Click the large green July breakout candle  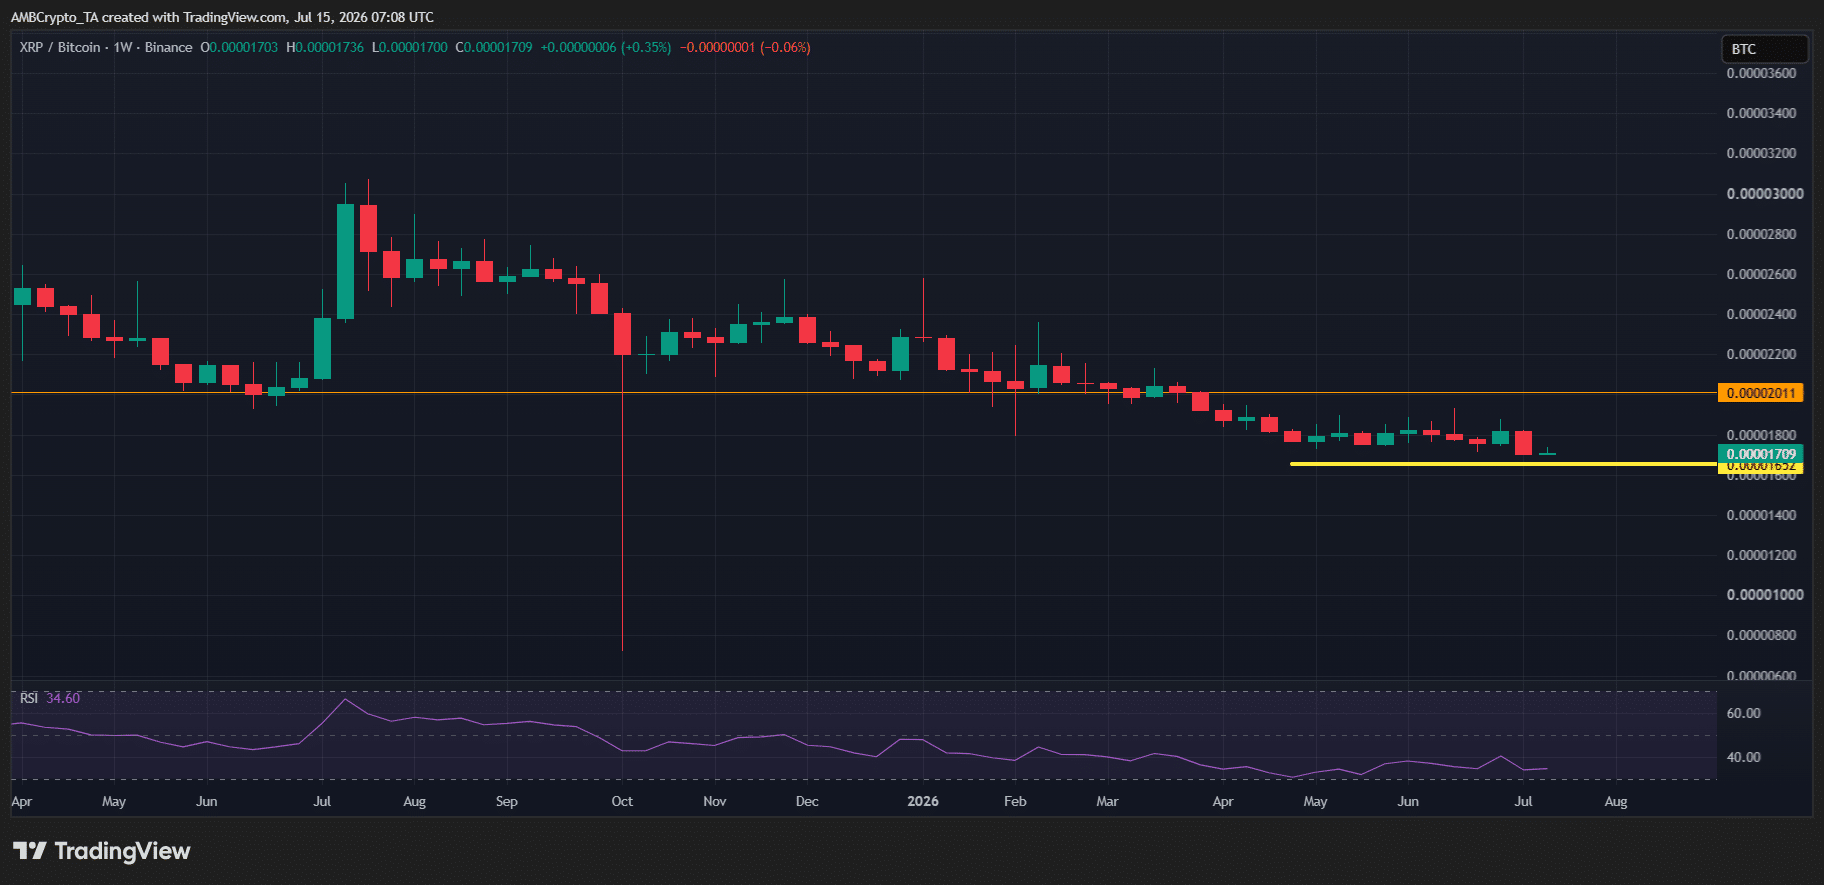[x=345, y=261]
